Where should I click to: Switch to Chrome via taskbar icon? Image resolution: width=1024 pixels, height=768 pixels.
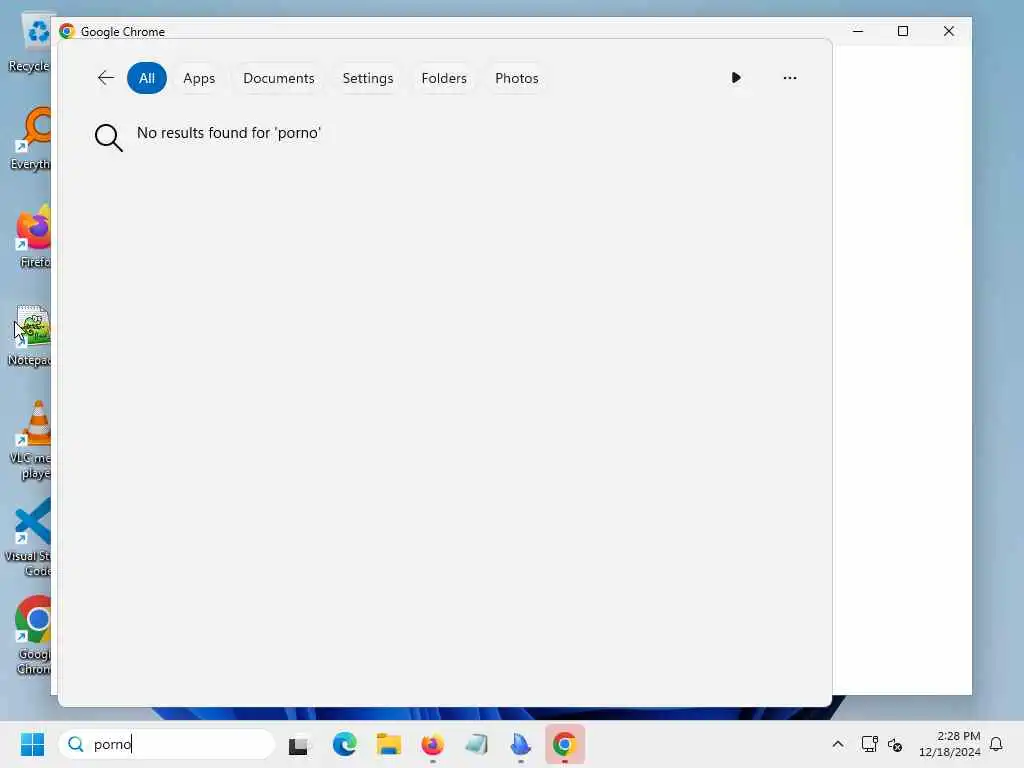click(x=565, y=744)
